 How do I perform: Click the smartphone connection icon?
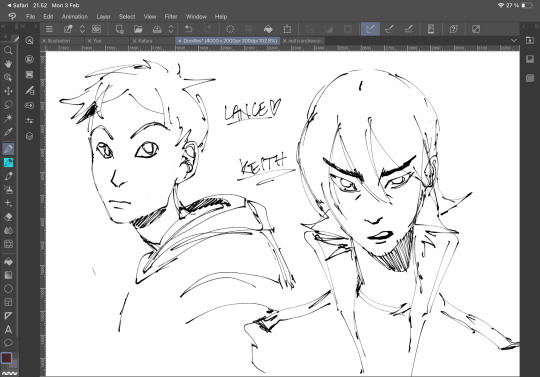pos(431,29)
